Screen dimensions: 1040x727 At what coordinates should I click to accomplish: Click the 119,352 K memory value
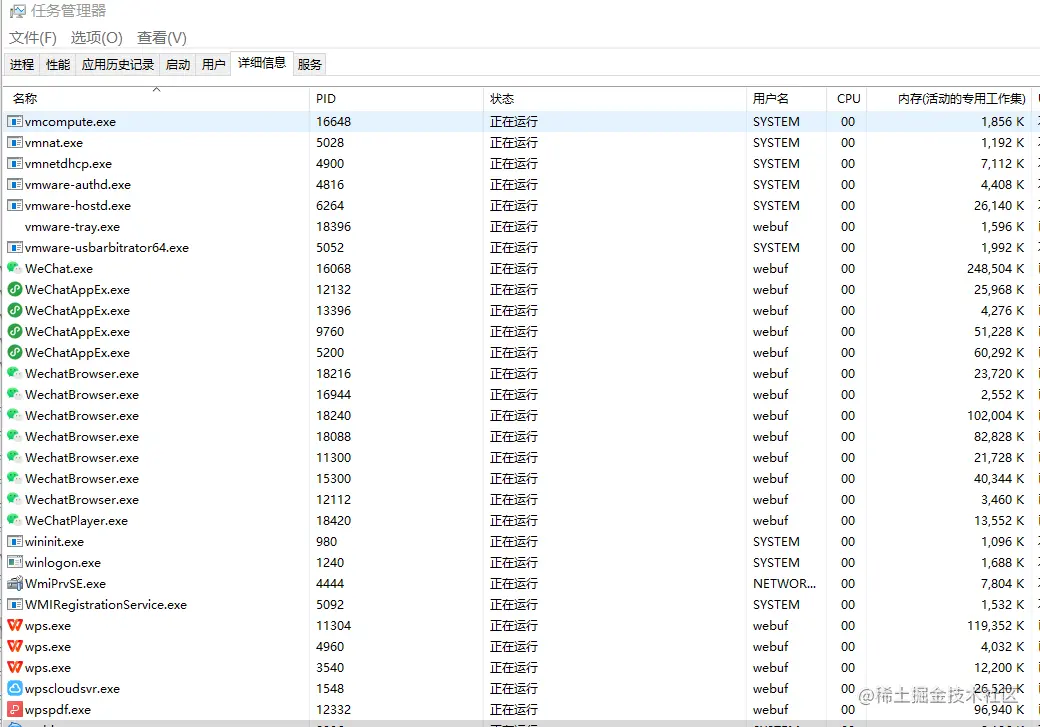[x=995, y=626]
